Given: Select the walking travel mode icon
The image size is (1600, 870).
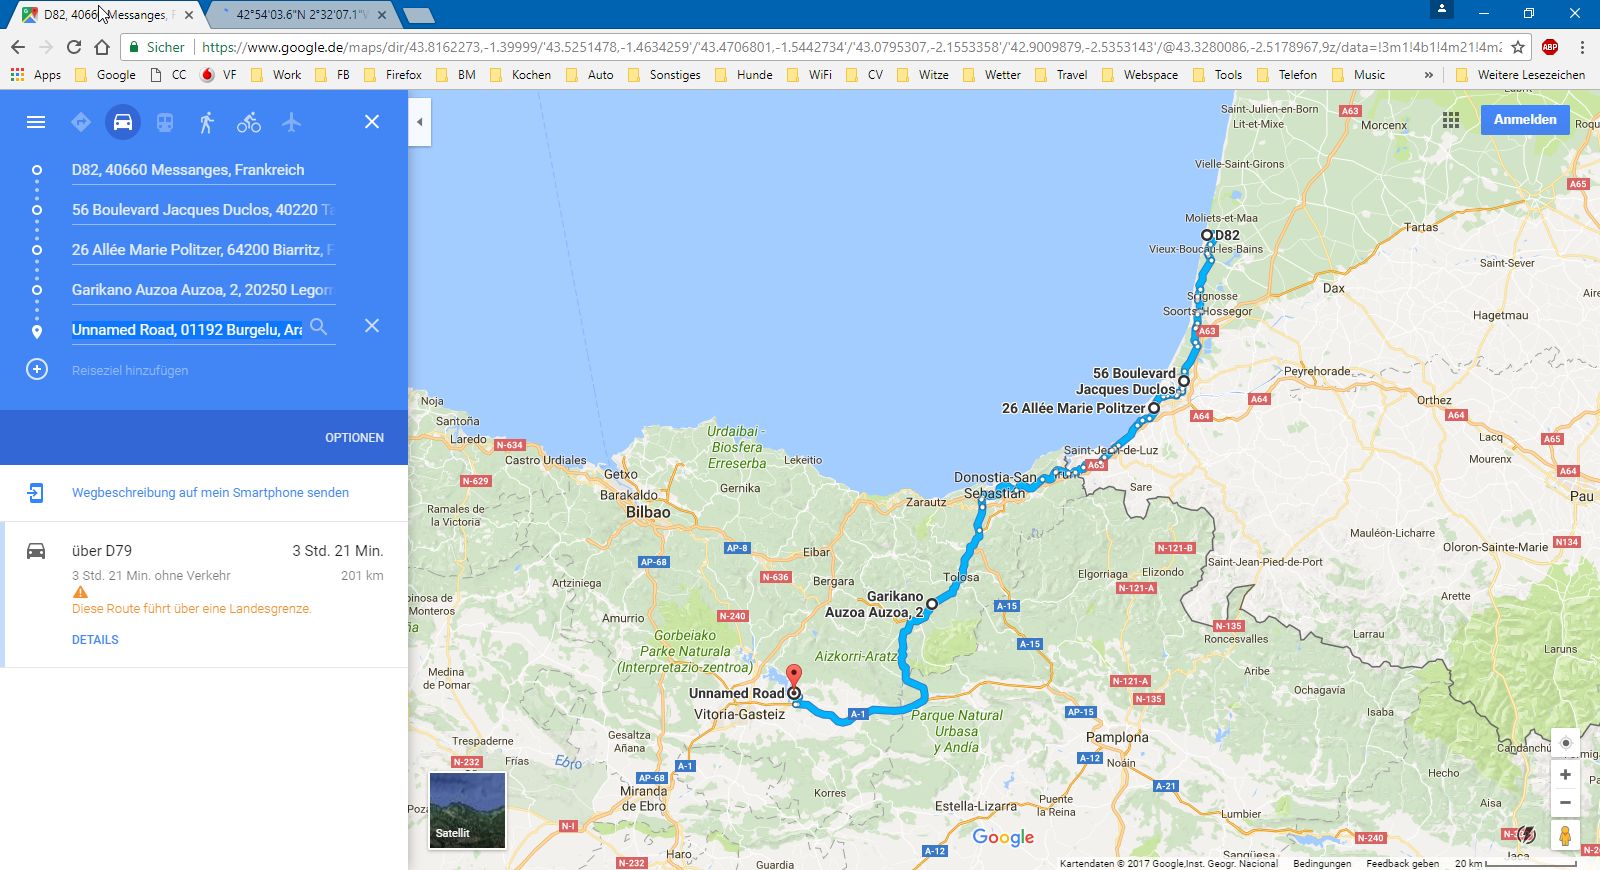Looking at the screenshot, I should click(207, 122).
